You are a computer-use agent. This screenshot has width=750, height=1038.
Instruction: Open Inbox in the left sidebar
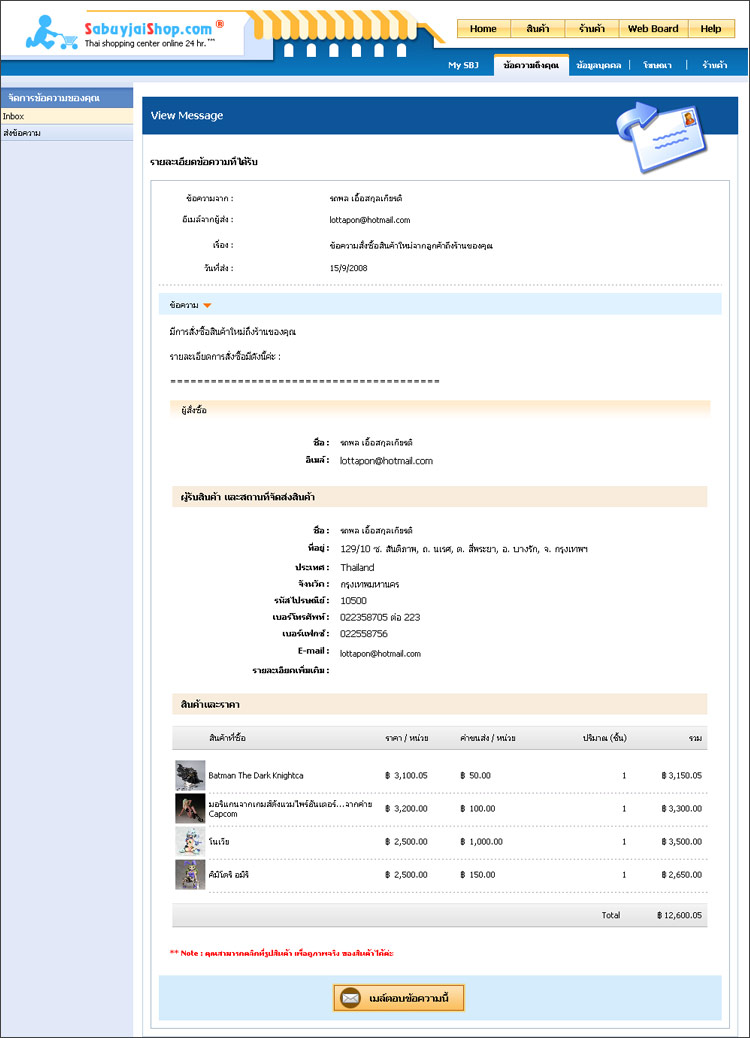pyautogui.click(x=13, y=117)
